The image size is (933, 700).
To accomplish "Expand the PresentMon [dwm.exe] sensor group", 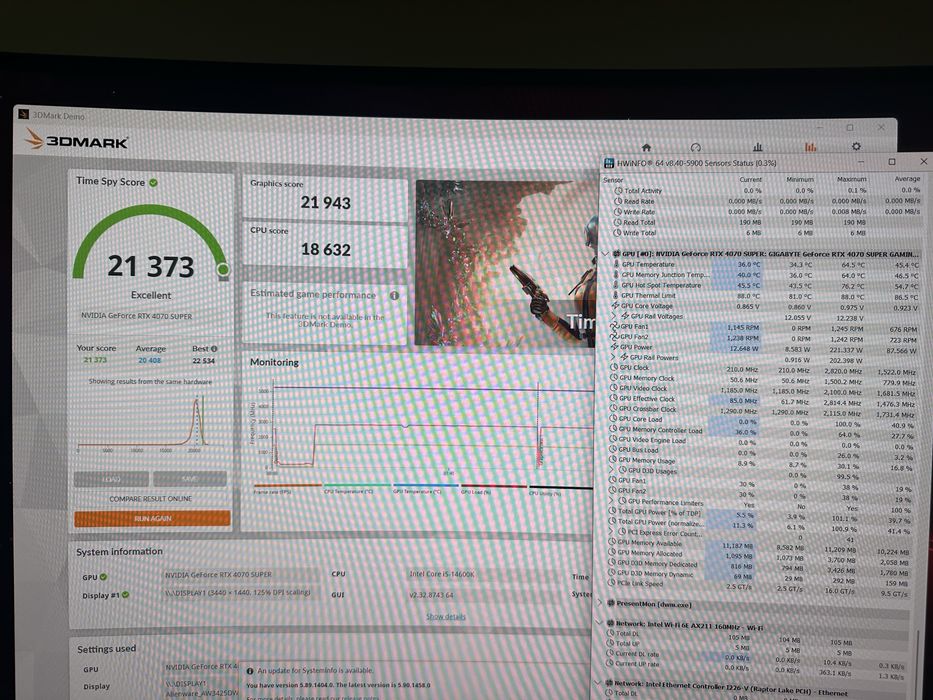I will tap(600, 603).
